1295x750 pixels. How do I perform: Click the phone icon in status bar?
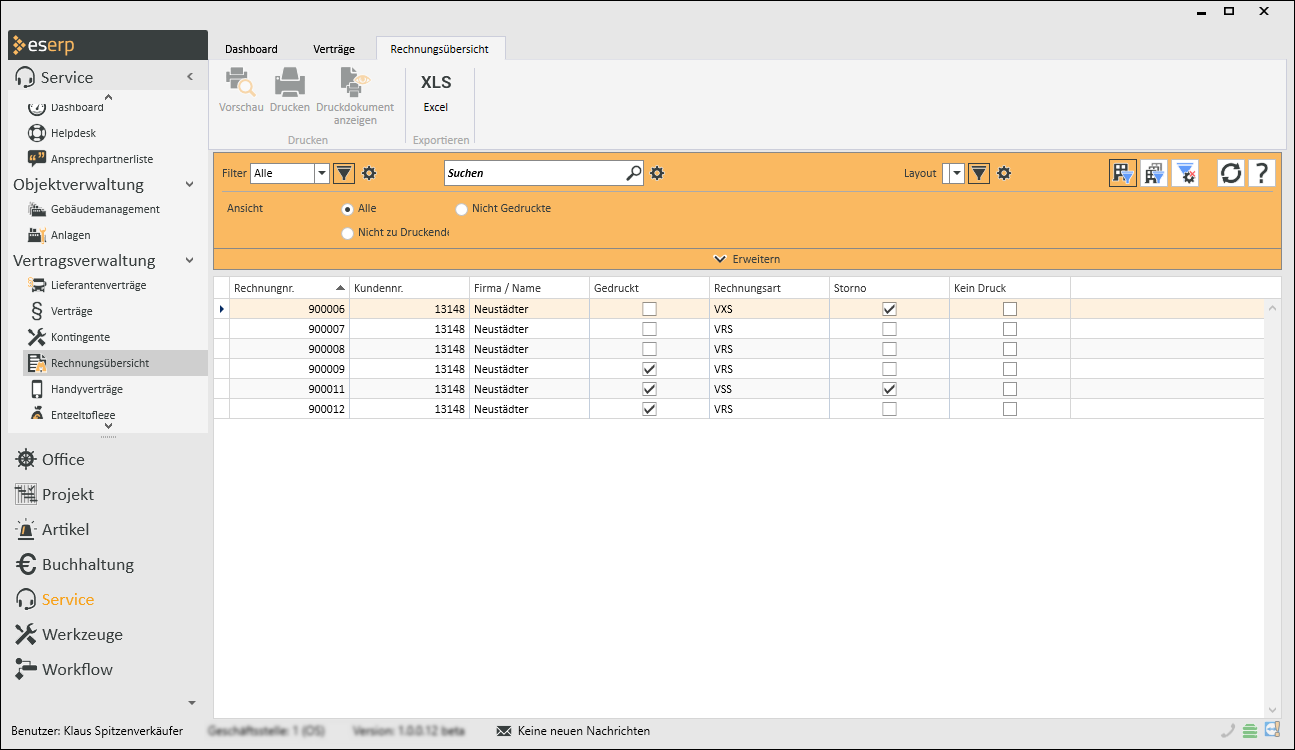[1228, 731]
